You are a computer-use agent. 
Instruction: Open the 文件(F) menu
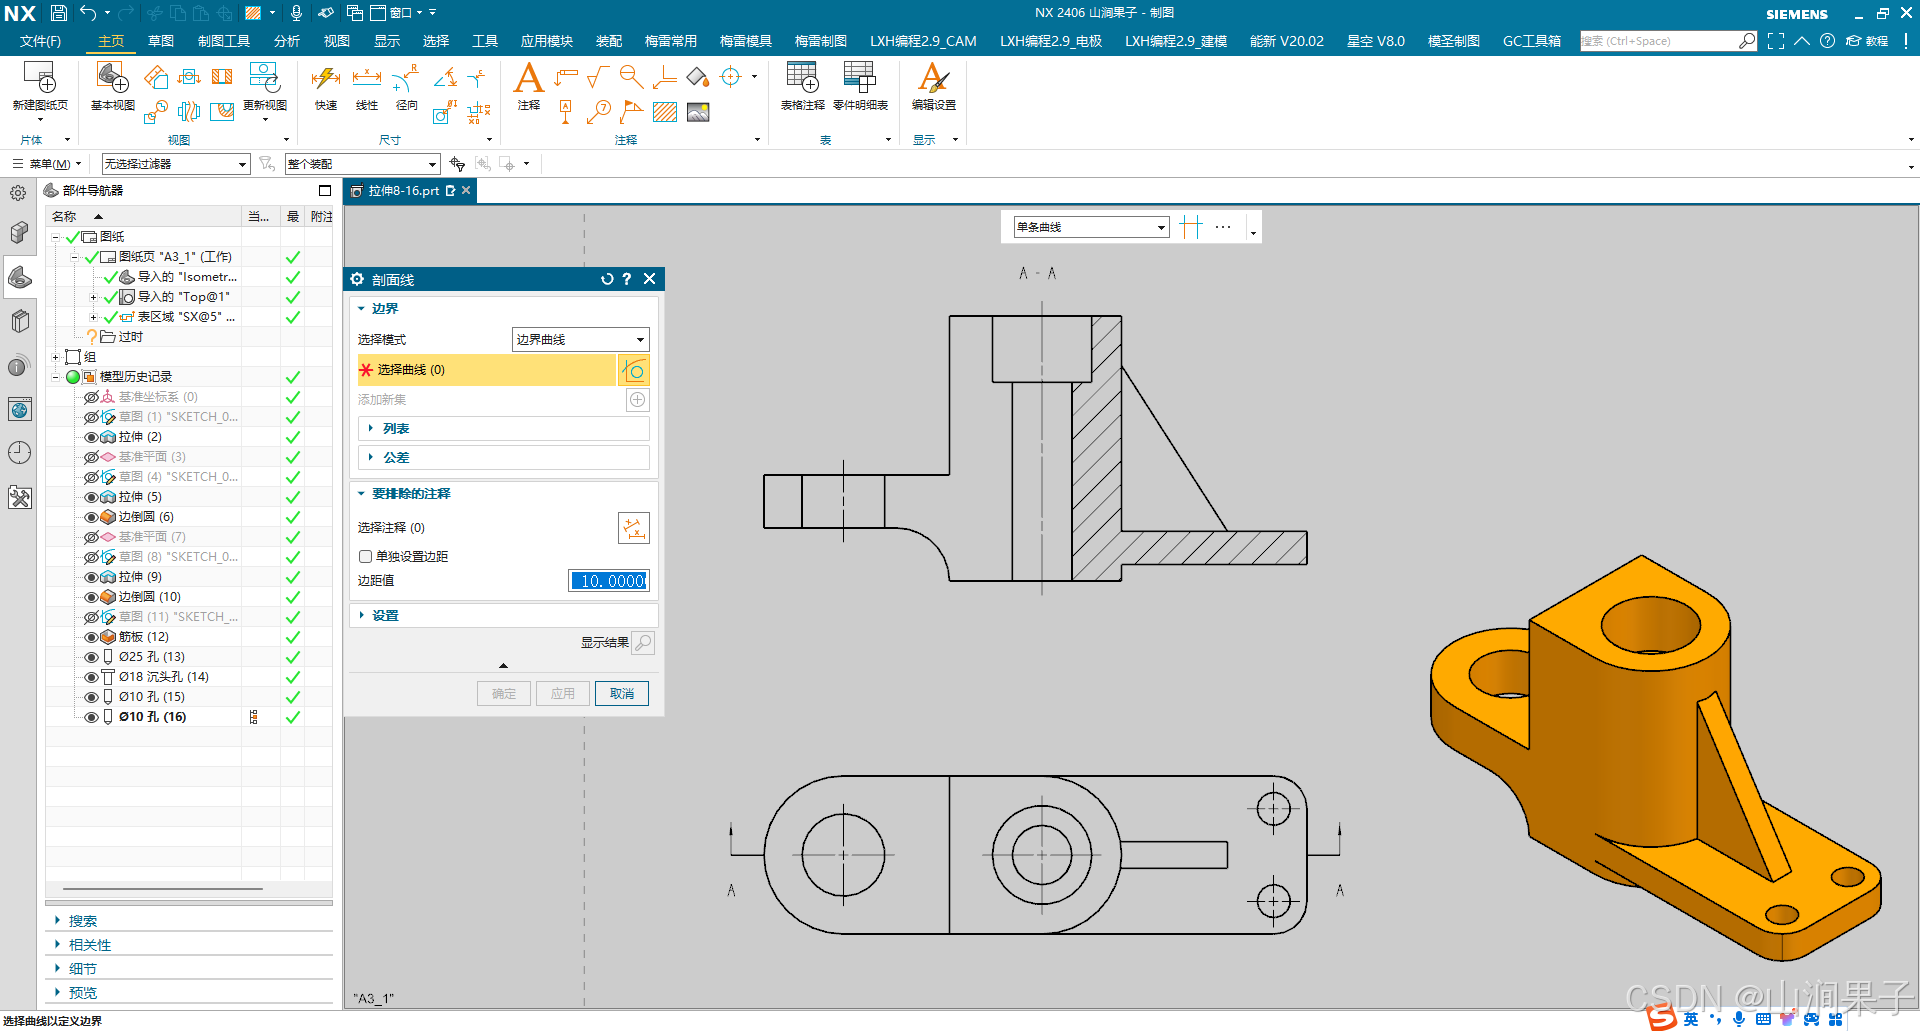click(x=40, y=41)
